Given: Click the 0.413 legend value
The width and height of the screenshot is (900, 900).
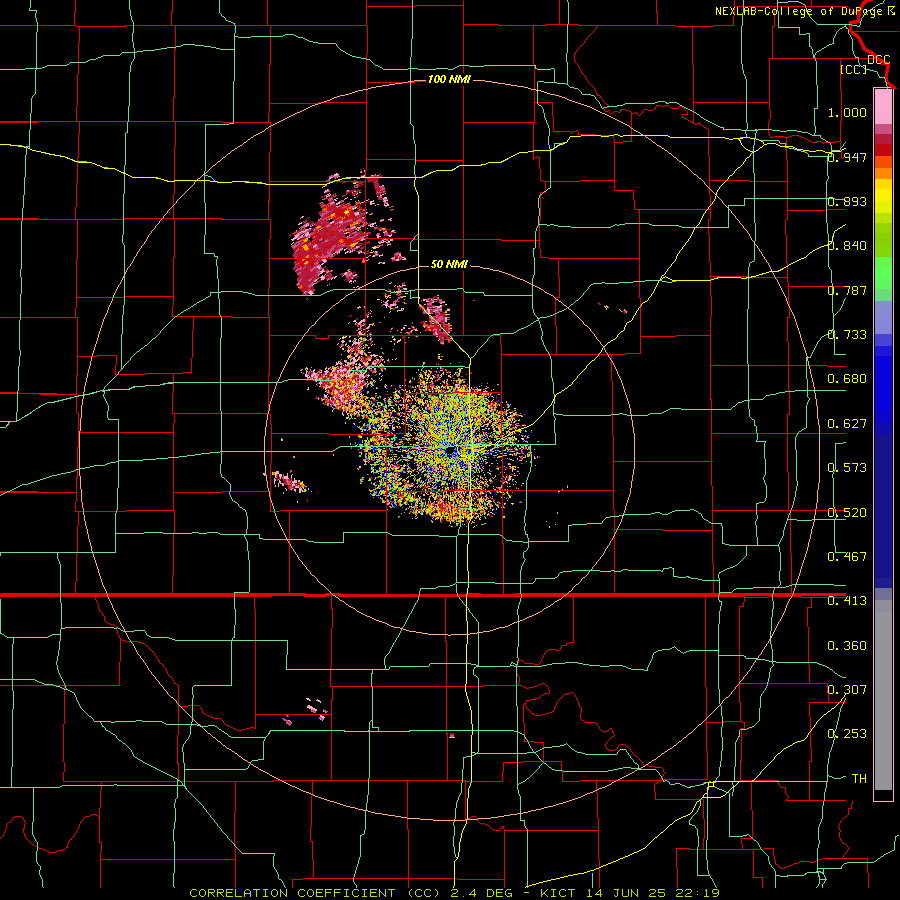Looking at the screenshot, I should point(847,601).
